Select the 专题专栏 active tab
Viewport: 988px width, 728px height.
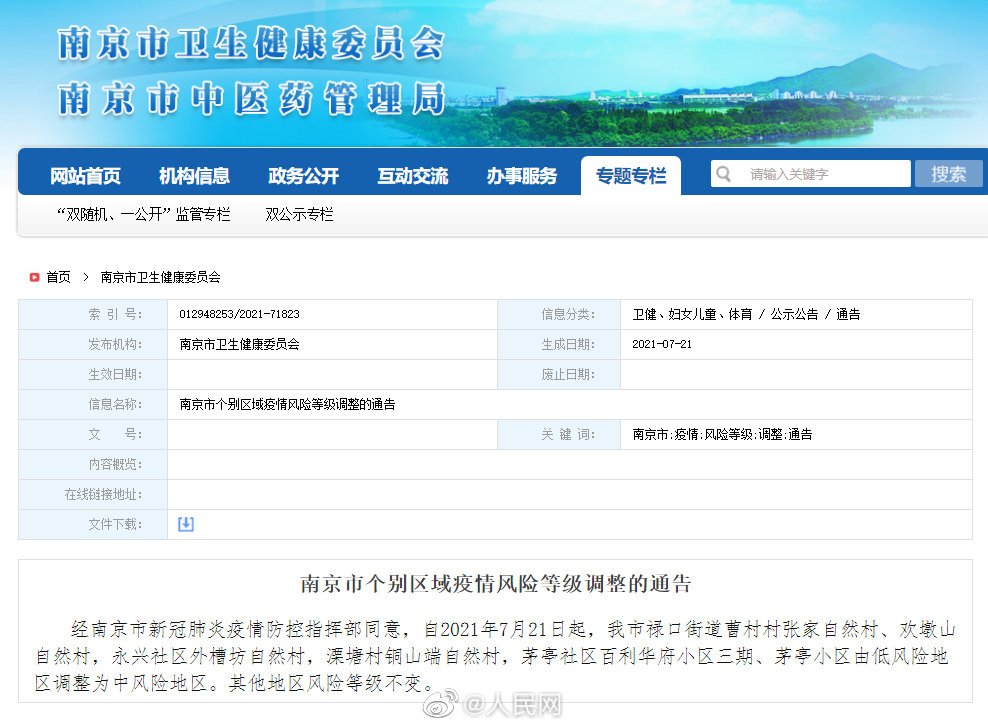630,176
